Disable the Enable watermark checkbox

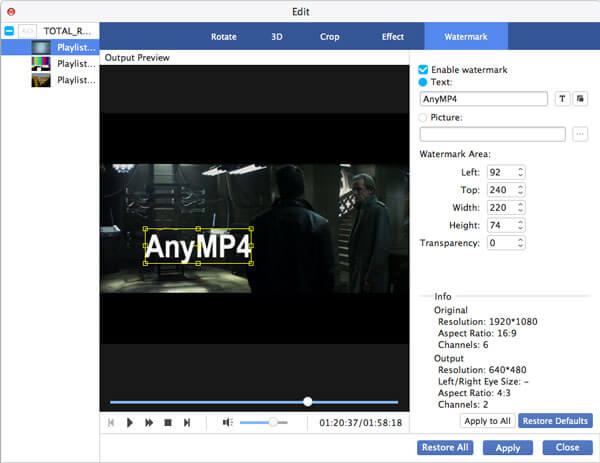click(x=423, y=70)
